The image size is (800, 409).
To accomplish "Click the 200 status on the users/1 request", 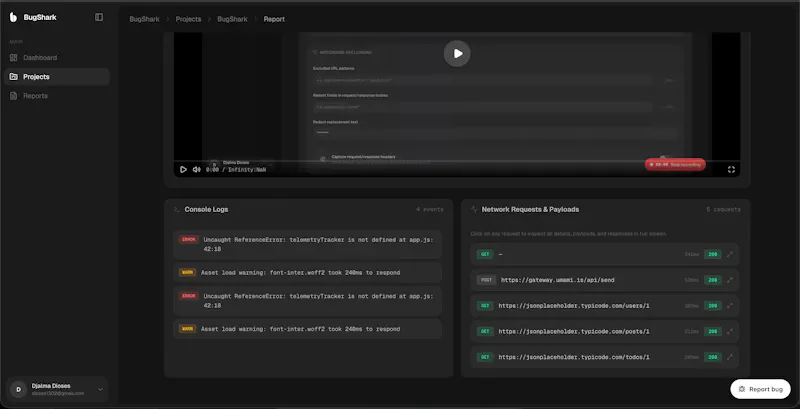I will tap(713, 305).
